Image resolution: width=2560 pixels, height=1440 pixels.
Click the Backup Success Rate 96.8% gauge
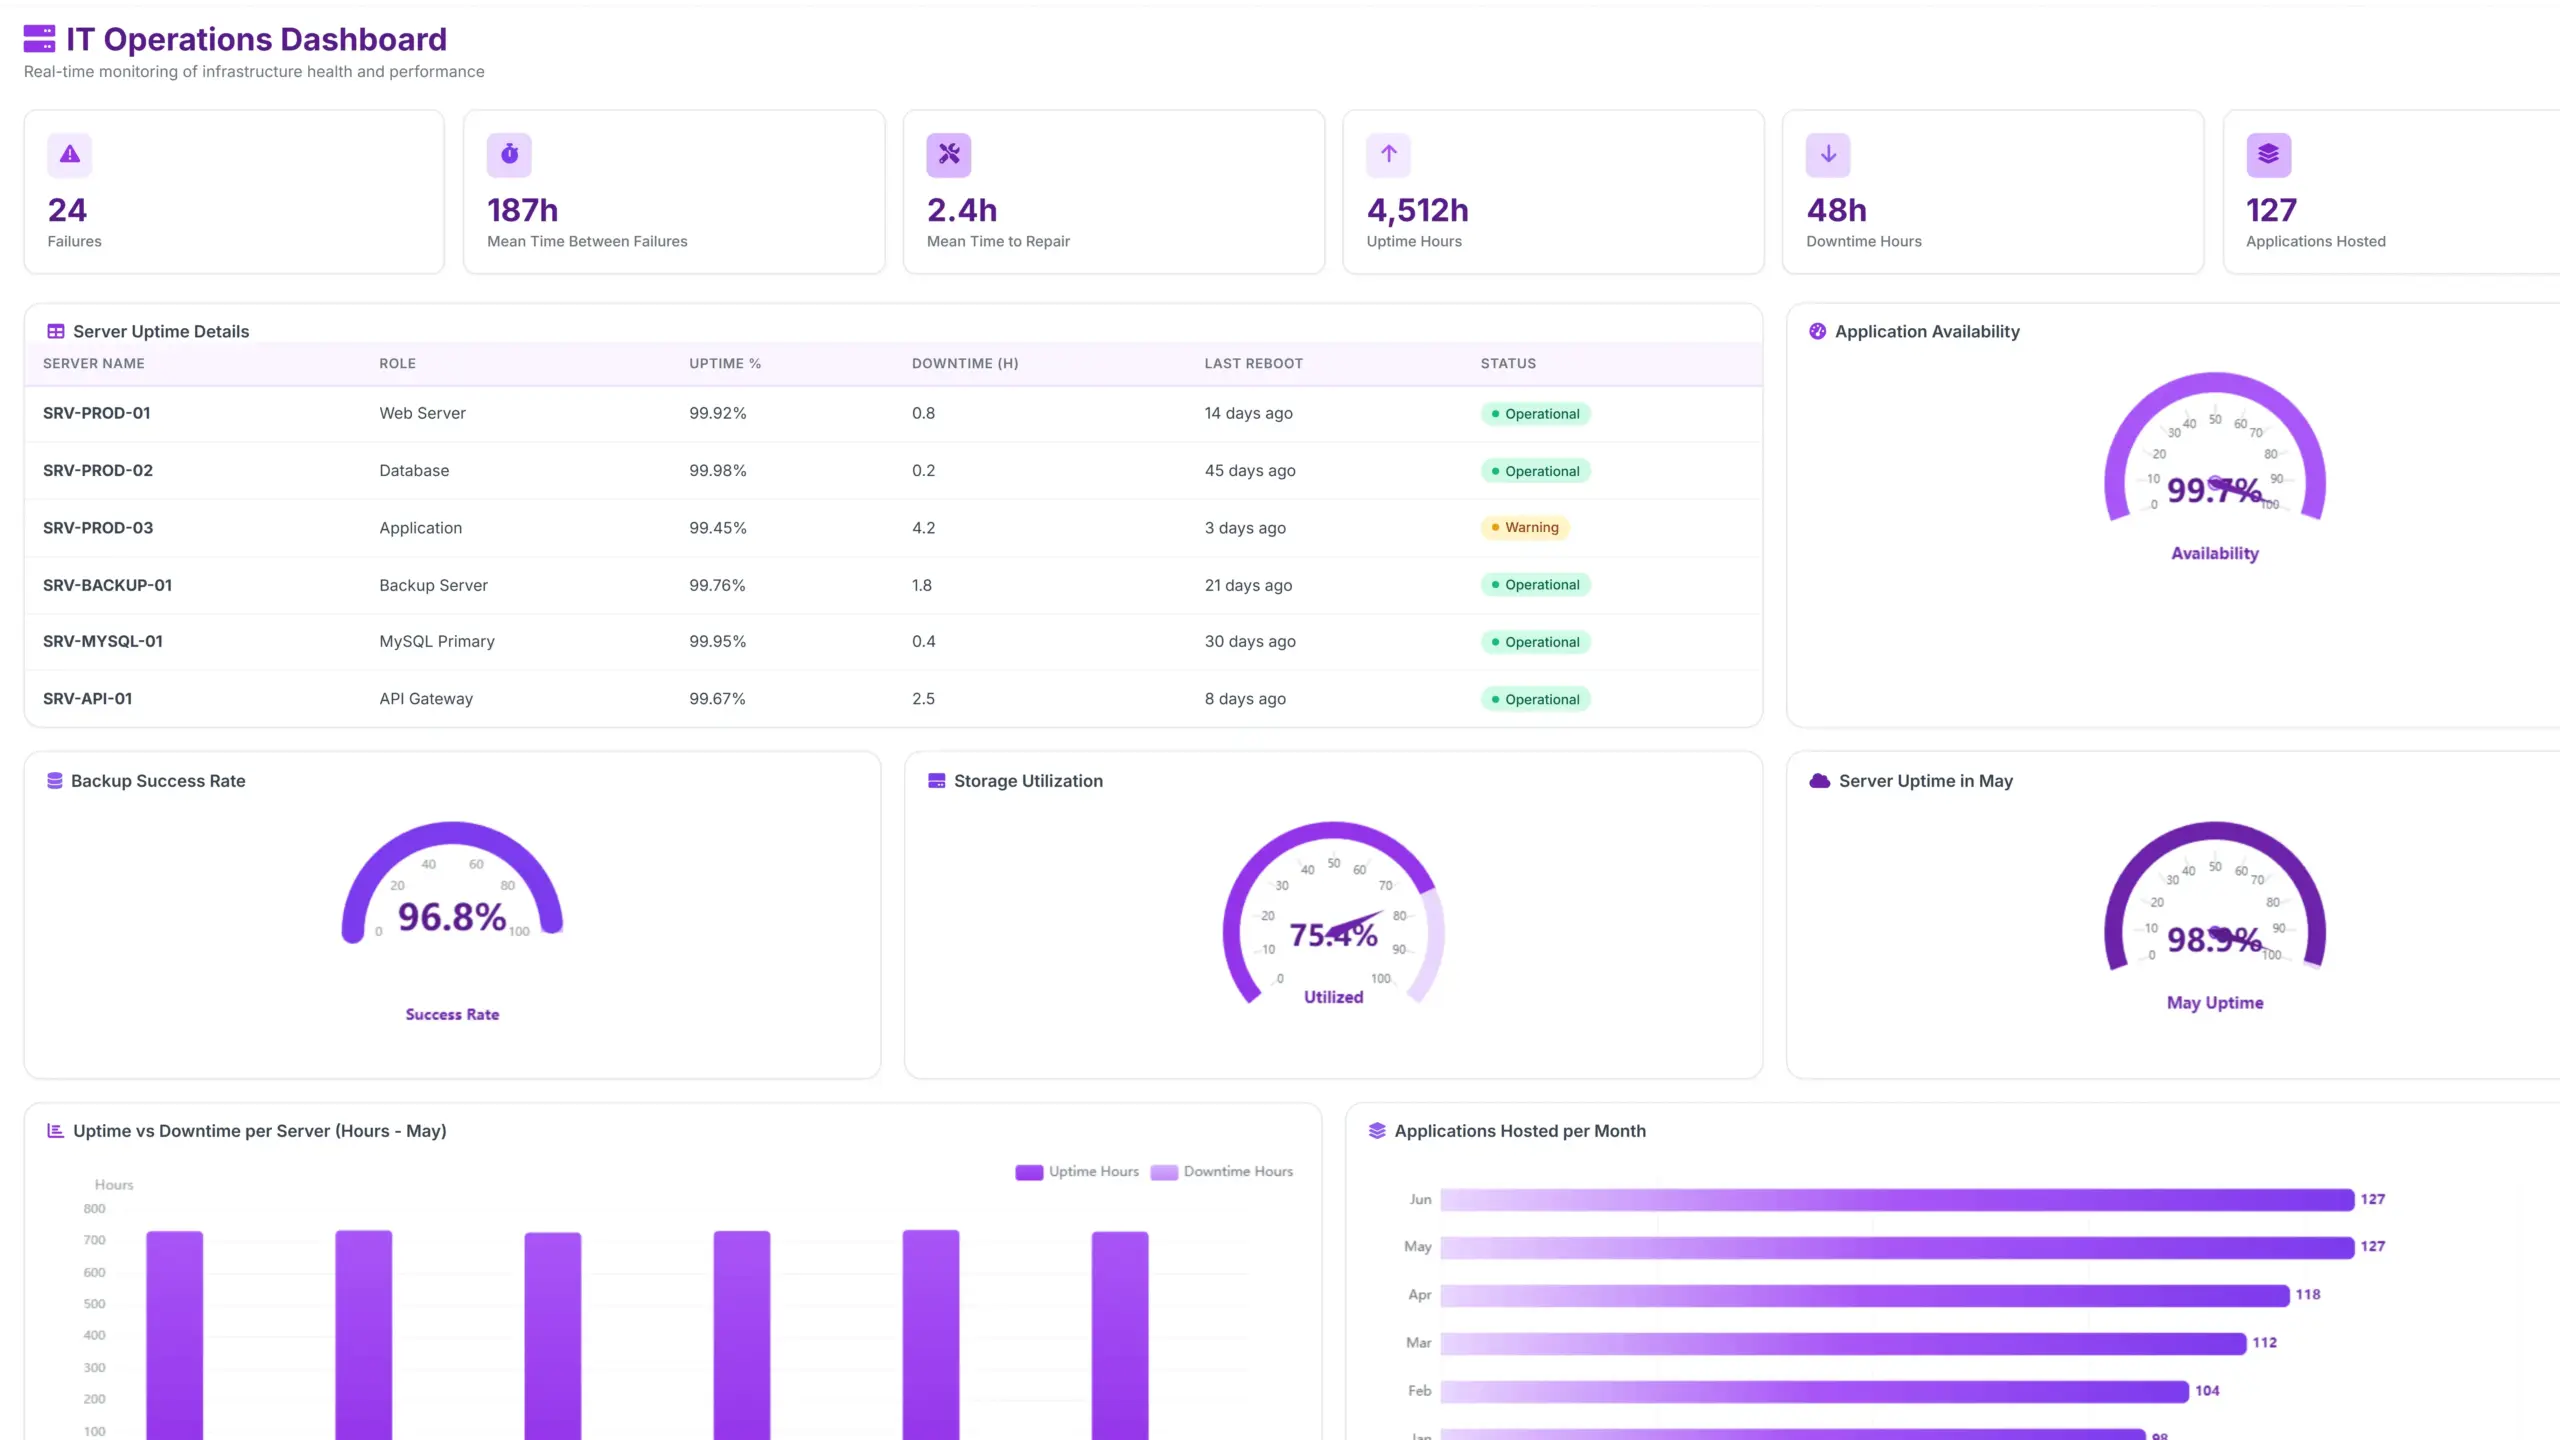[452, 883]
